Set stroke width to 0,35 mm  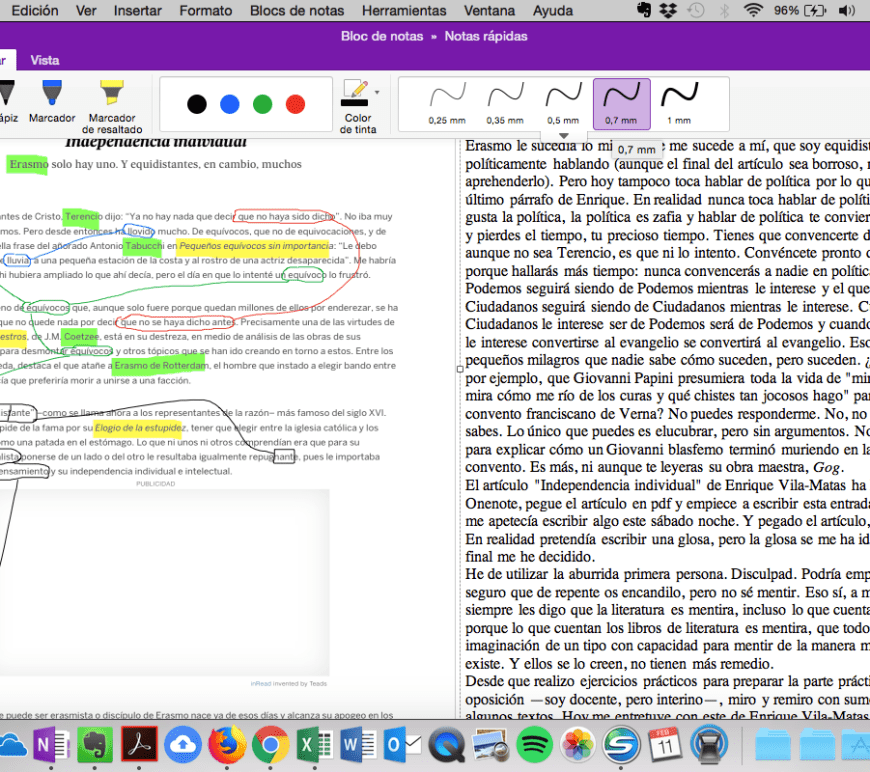[505, 104]
